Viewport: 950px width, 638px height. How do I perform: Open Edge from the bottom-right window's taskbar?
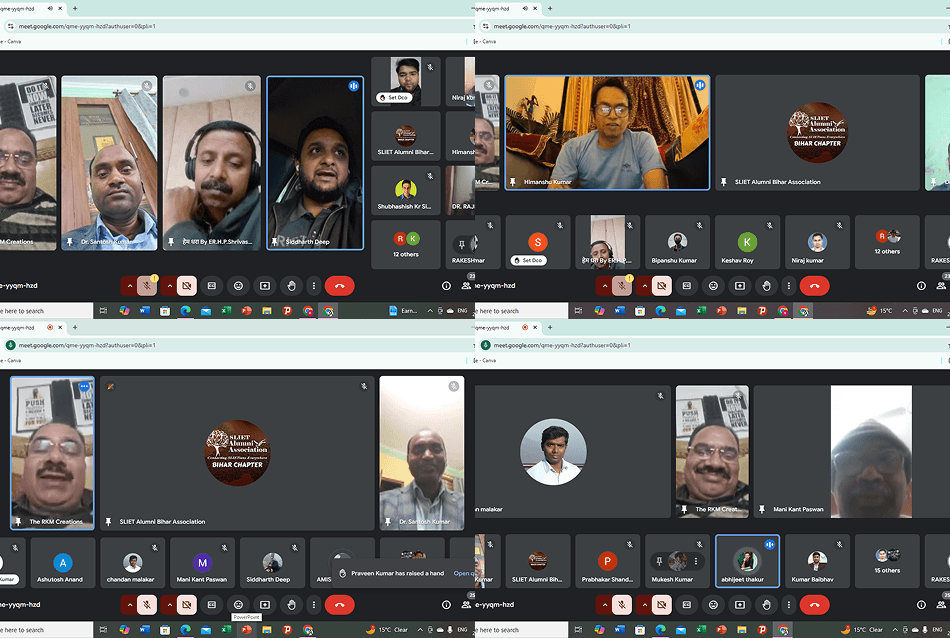660,630
